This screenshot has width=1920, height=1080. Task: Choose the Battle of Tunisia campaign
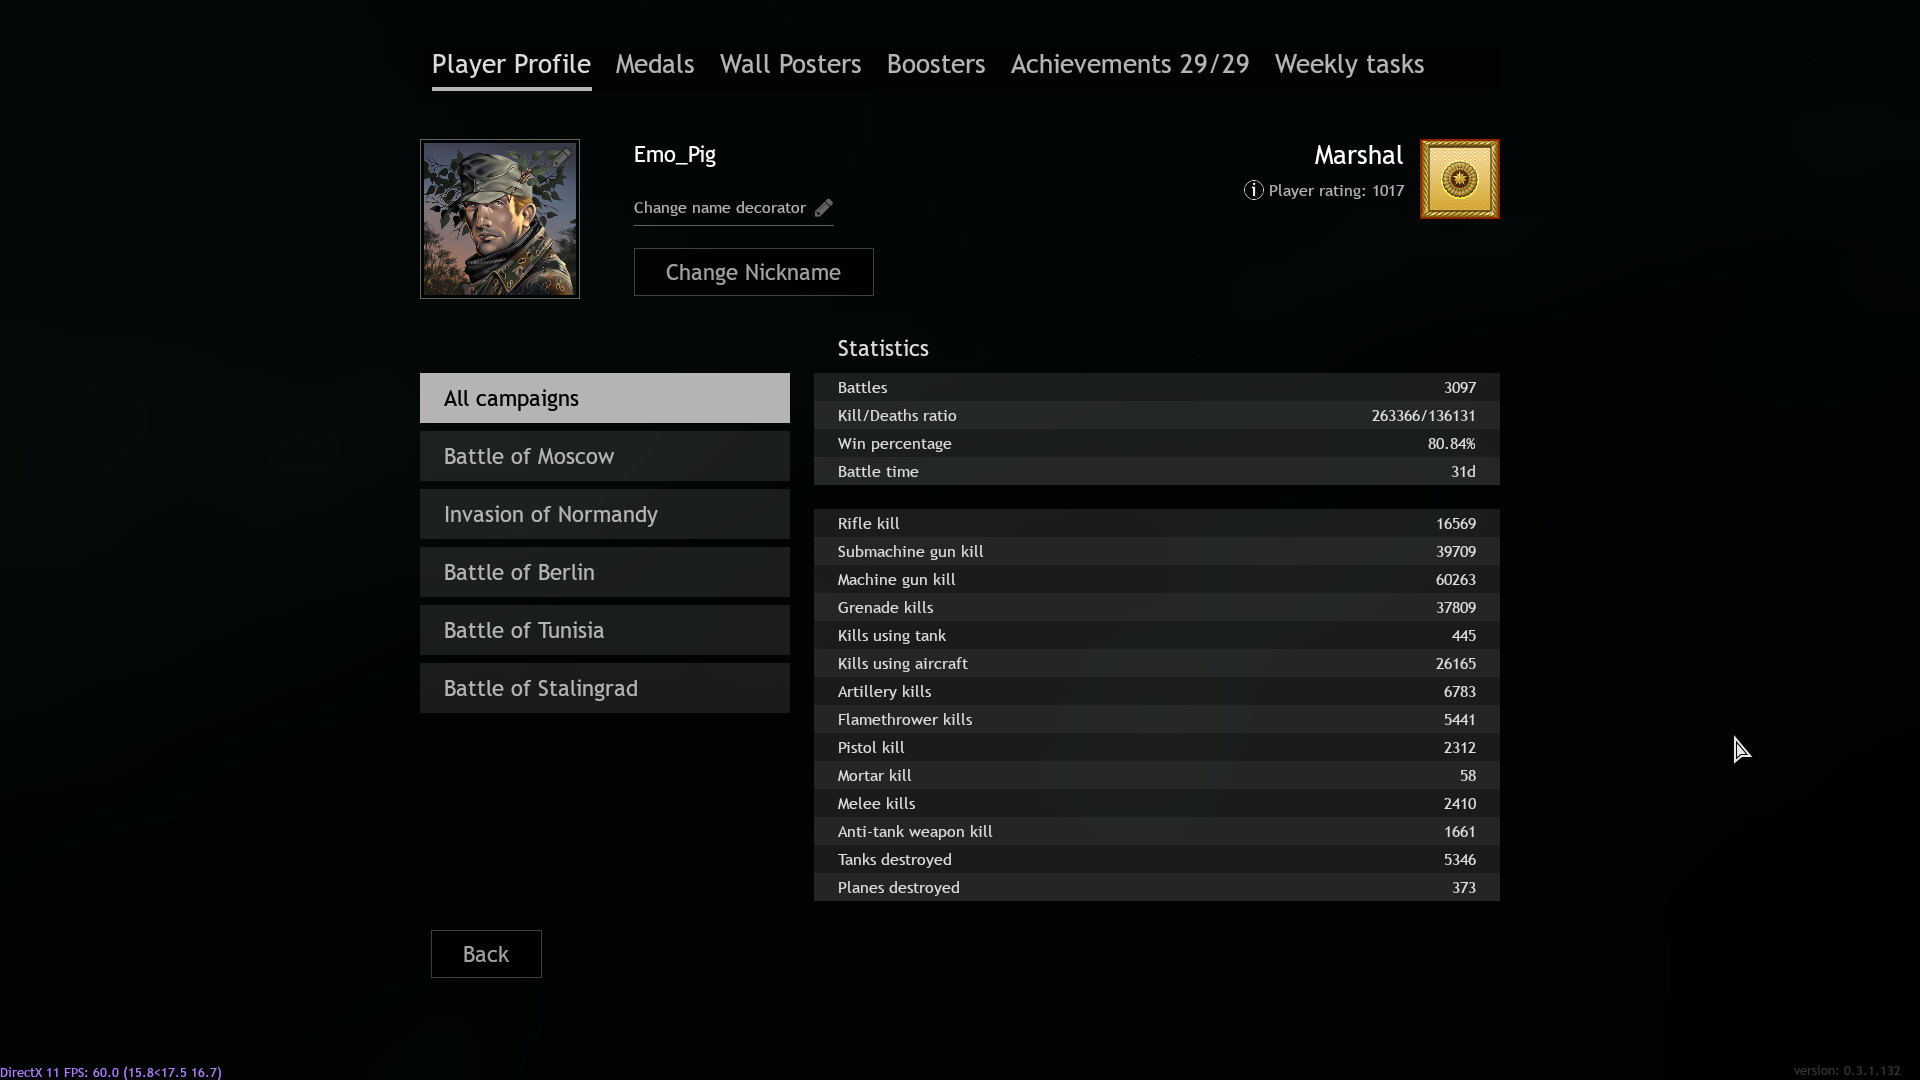[605, 630]
